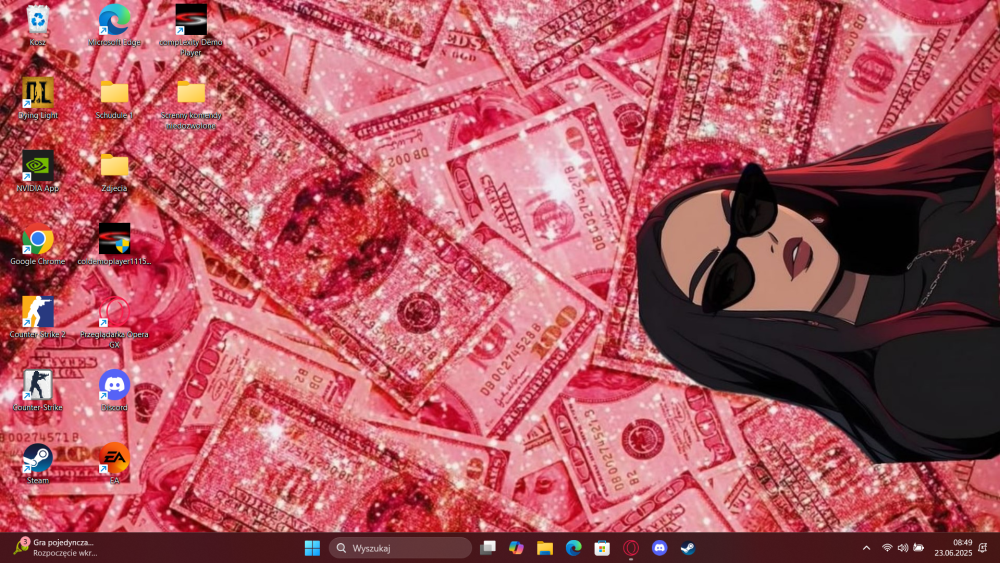1000x563 pixels.
Task: Click the Dying Light shortcut
Action: click(x=38, y=98)
